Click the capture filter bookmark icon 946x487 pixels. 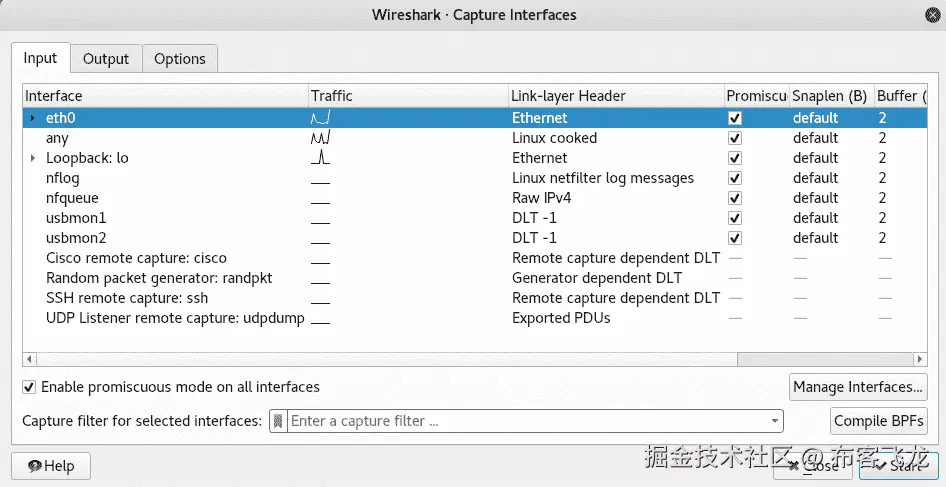pos(279,421)
